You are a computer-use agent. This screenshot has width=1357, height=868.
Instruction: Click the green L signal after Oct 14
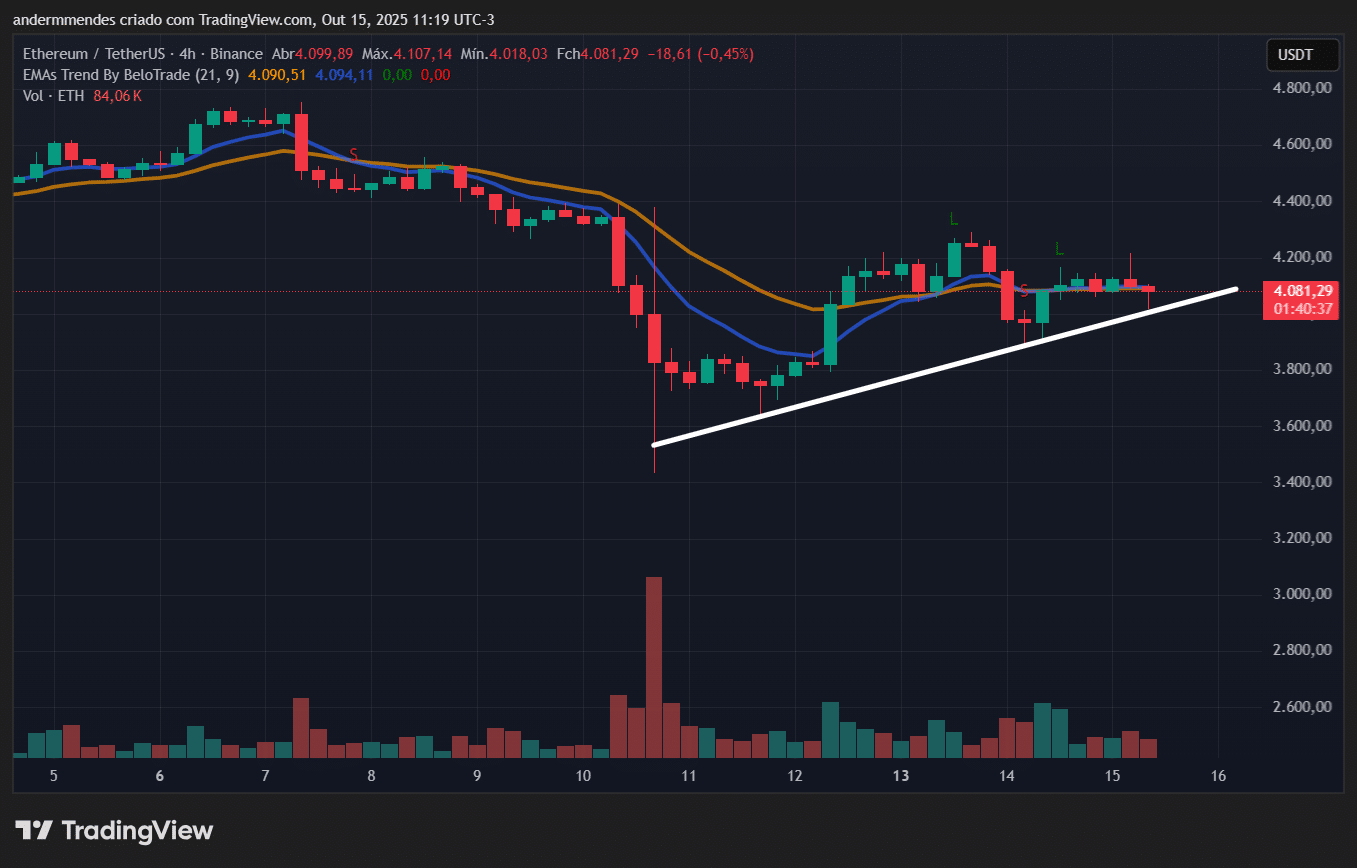coord(1059,248)
